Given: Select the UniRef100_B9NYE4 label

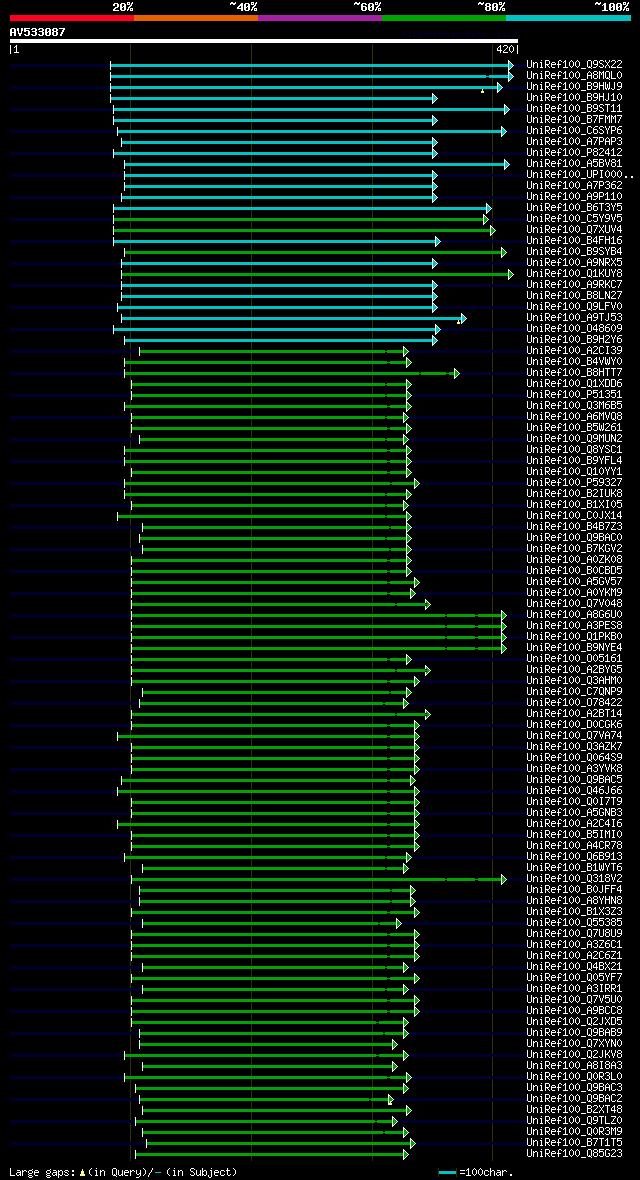Looking at the screenshot, I should pyautogui.click(x=574, y=647).
